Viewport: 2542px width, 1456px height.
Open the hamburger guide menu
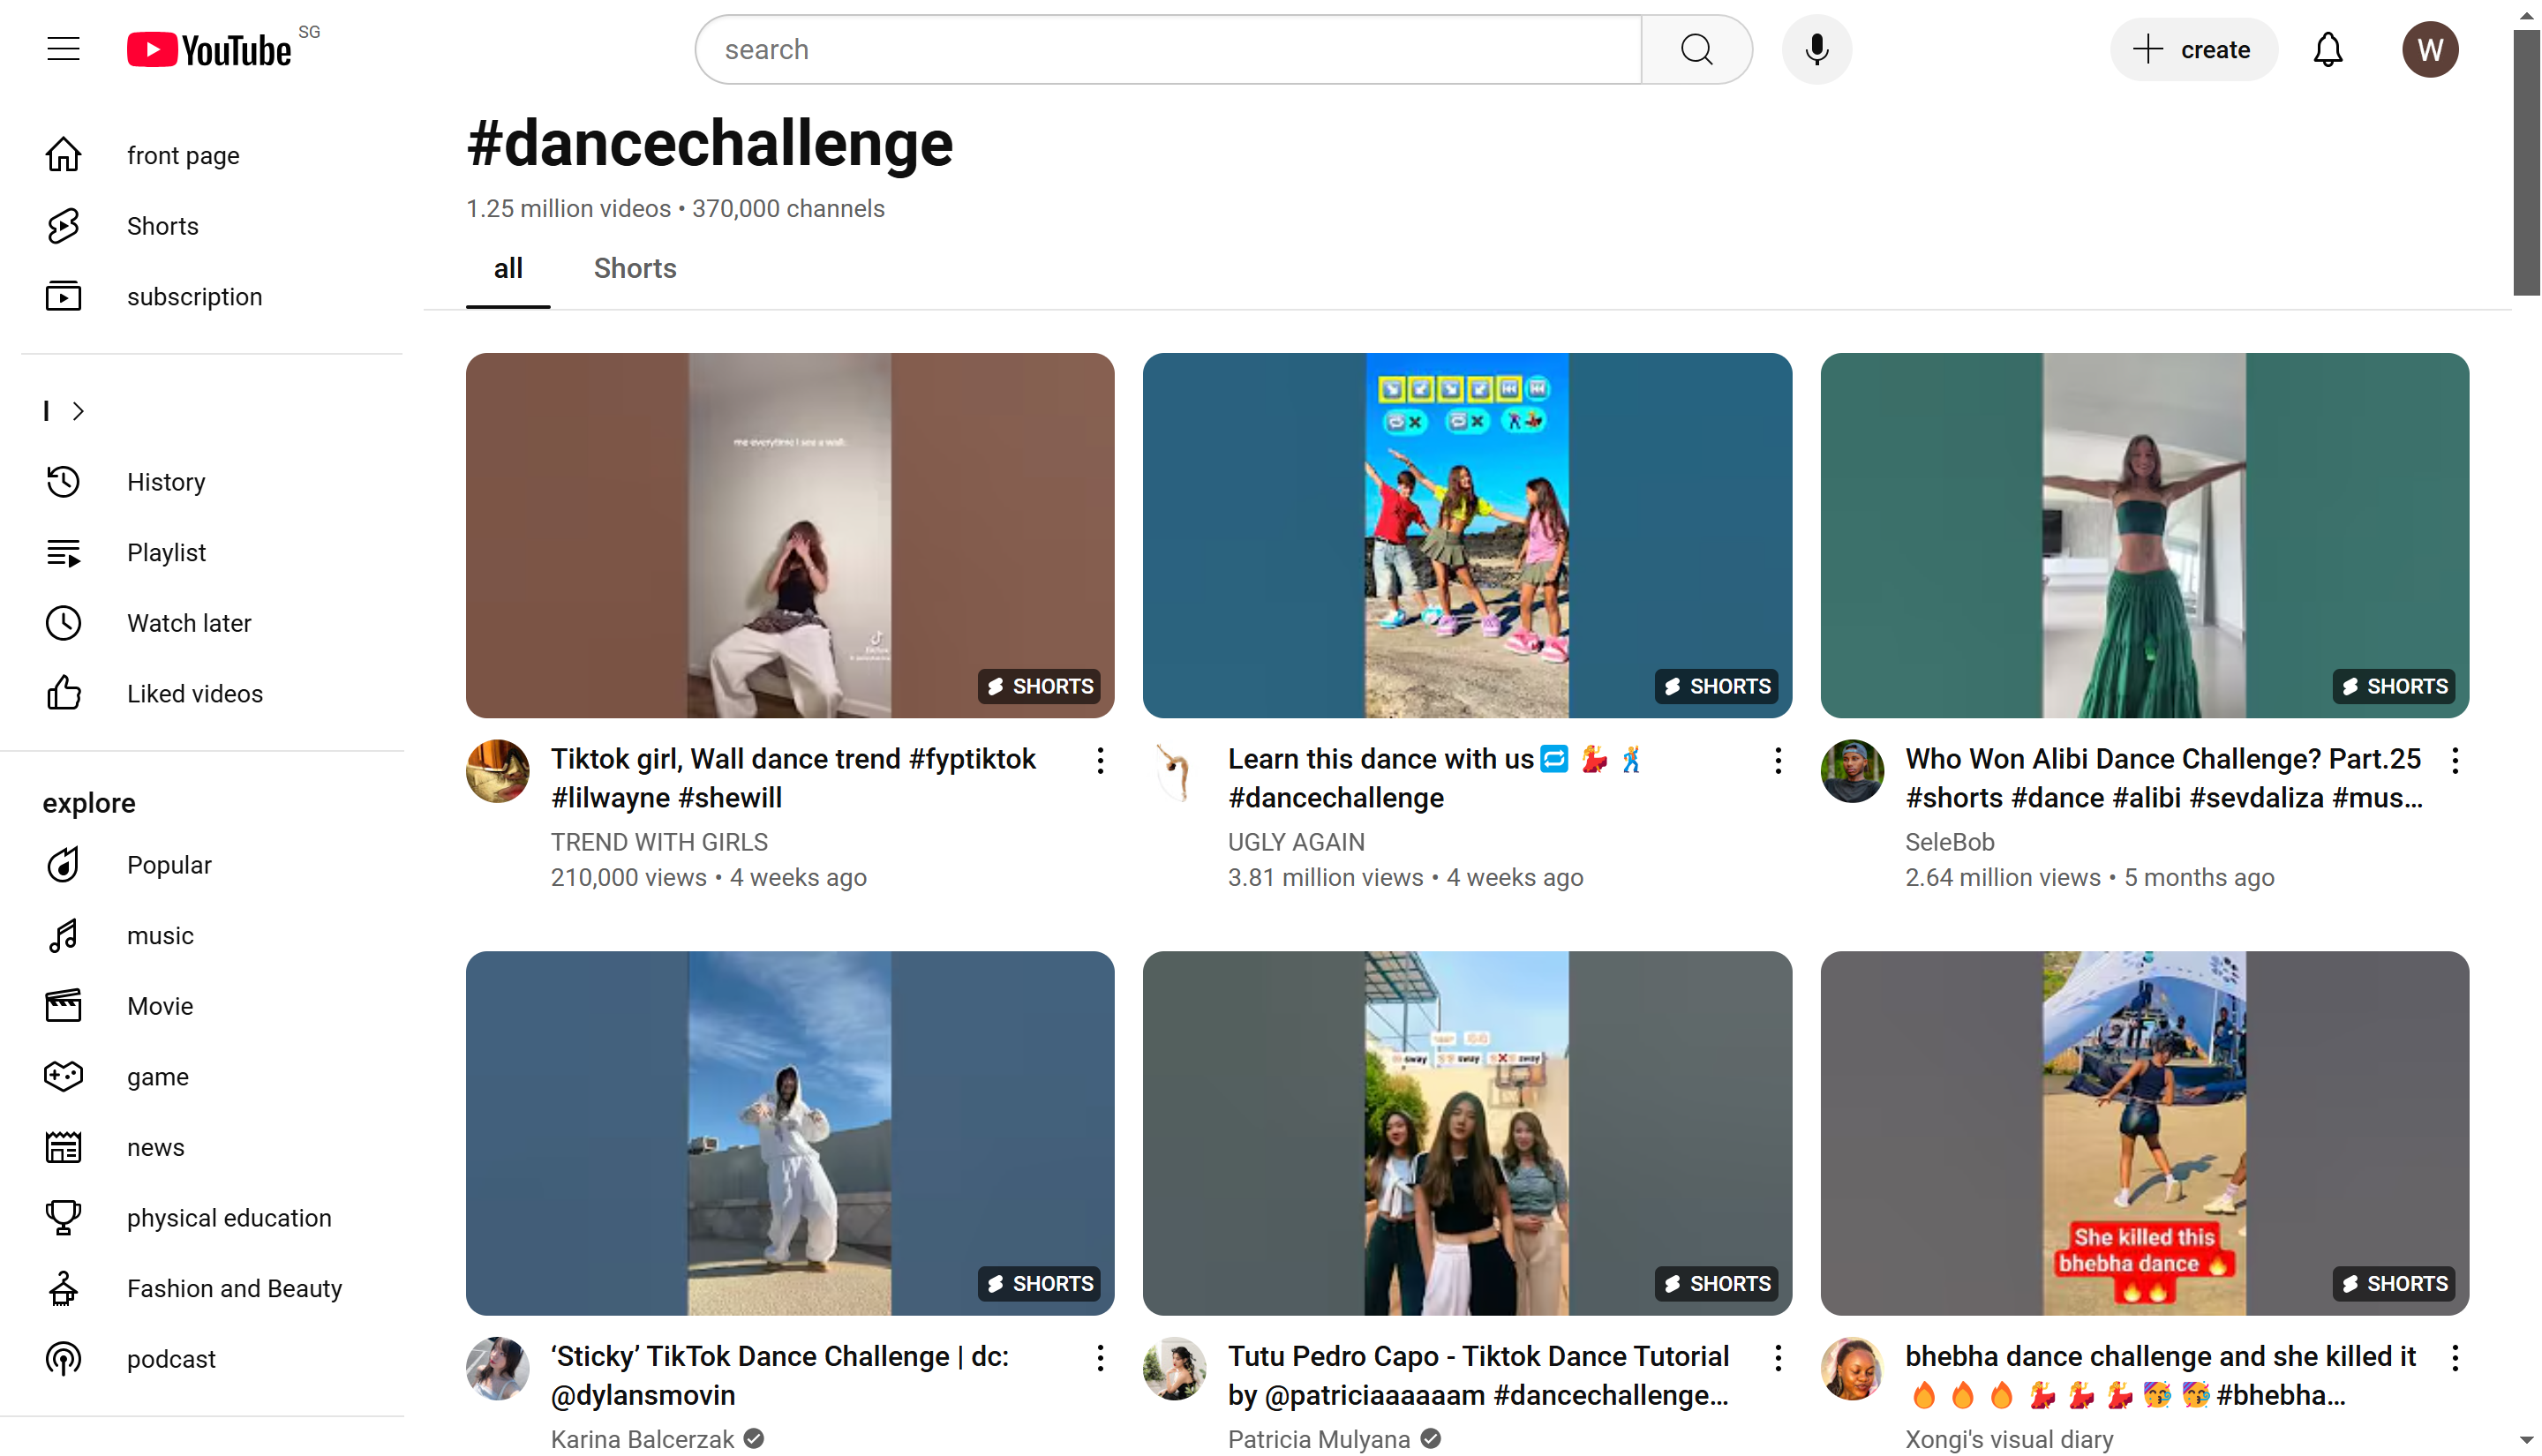pos(63,49)
